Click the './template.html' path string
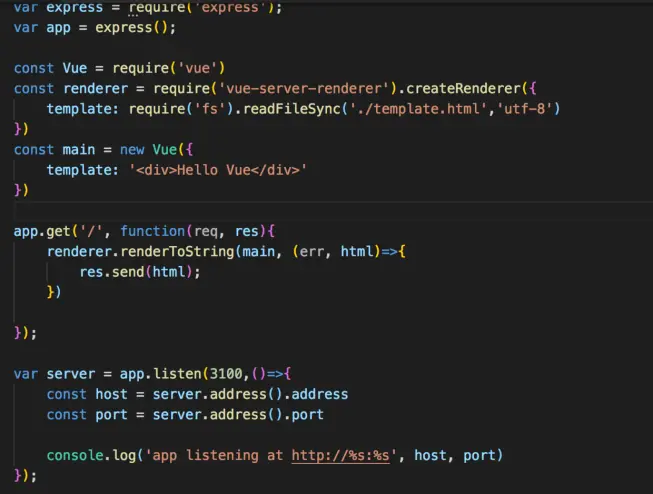653x494 pixels. point(418,109)
